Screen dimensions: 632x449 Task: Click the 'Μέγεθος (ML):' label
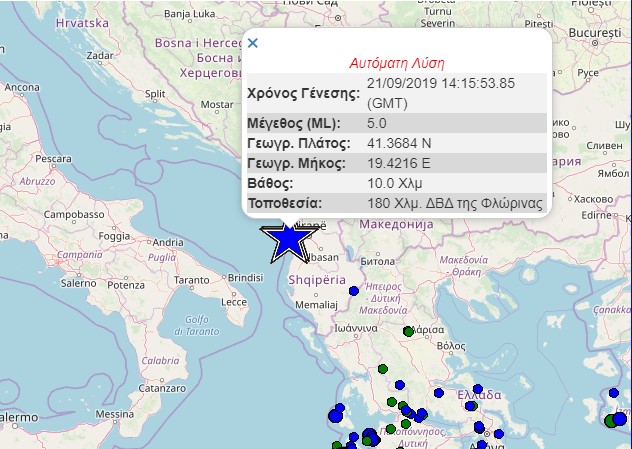(294, 123)
